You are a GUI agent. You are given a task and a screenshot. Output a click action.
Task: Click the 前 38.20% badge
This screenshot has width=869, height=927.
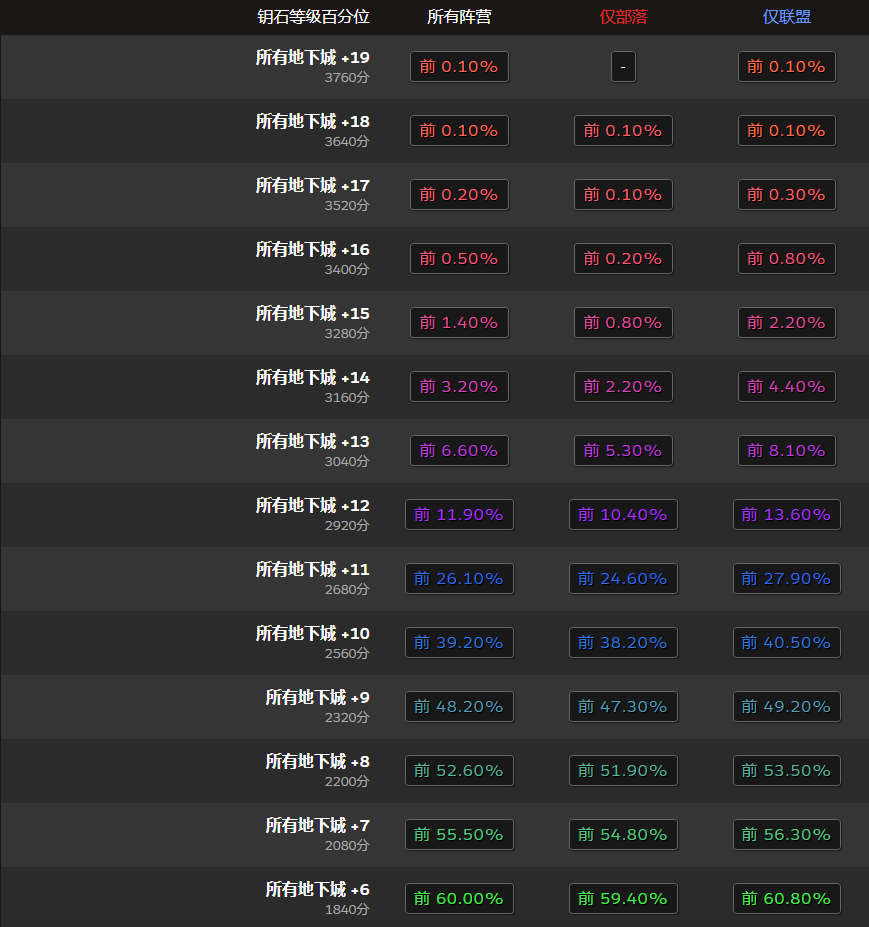tap(623, 643)
